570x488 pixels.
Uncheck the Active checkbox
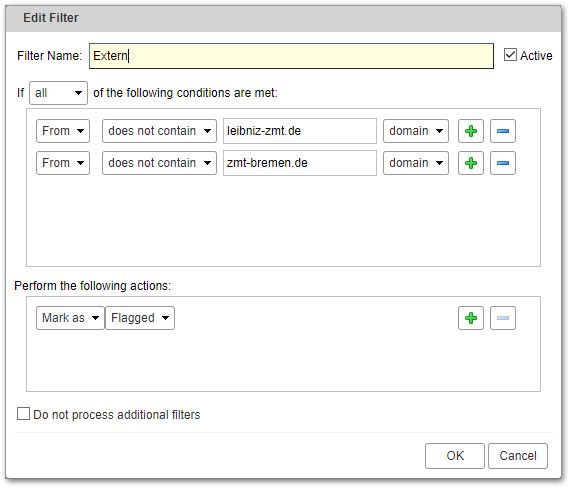[510, 55]
